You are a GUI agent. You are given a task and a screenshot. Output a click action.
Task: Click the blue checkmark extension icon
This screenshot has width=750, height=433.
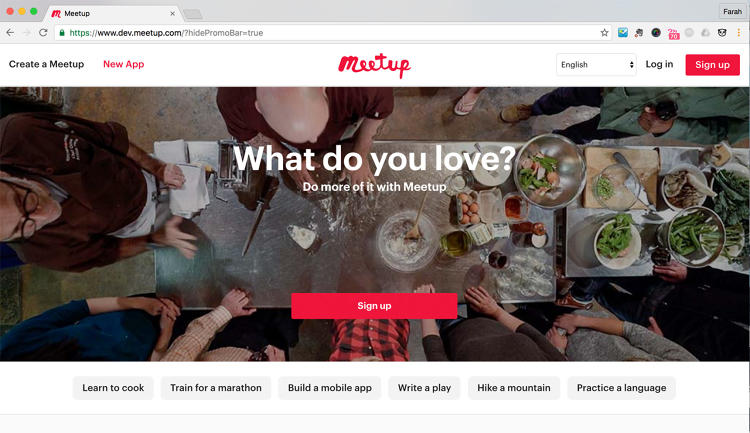click(623, 33)
